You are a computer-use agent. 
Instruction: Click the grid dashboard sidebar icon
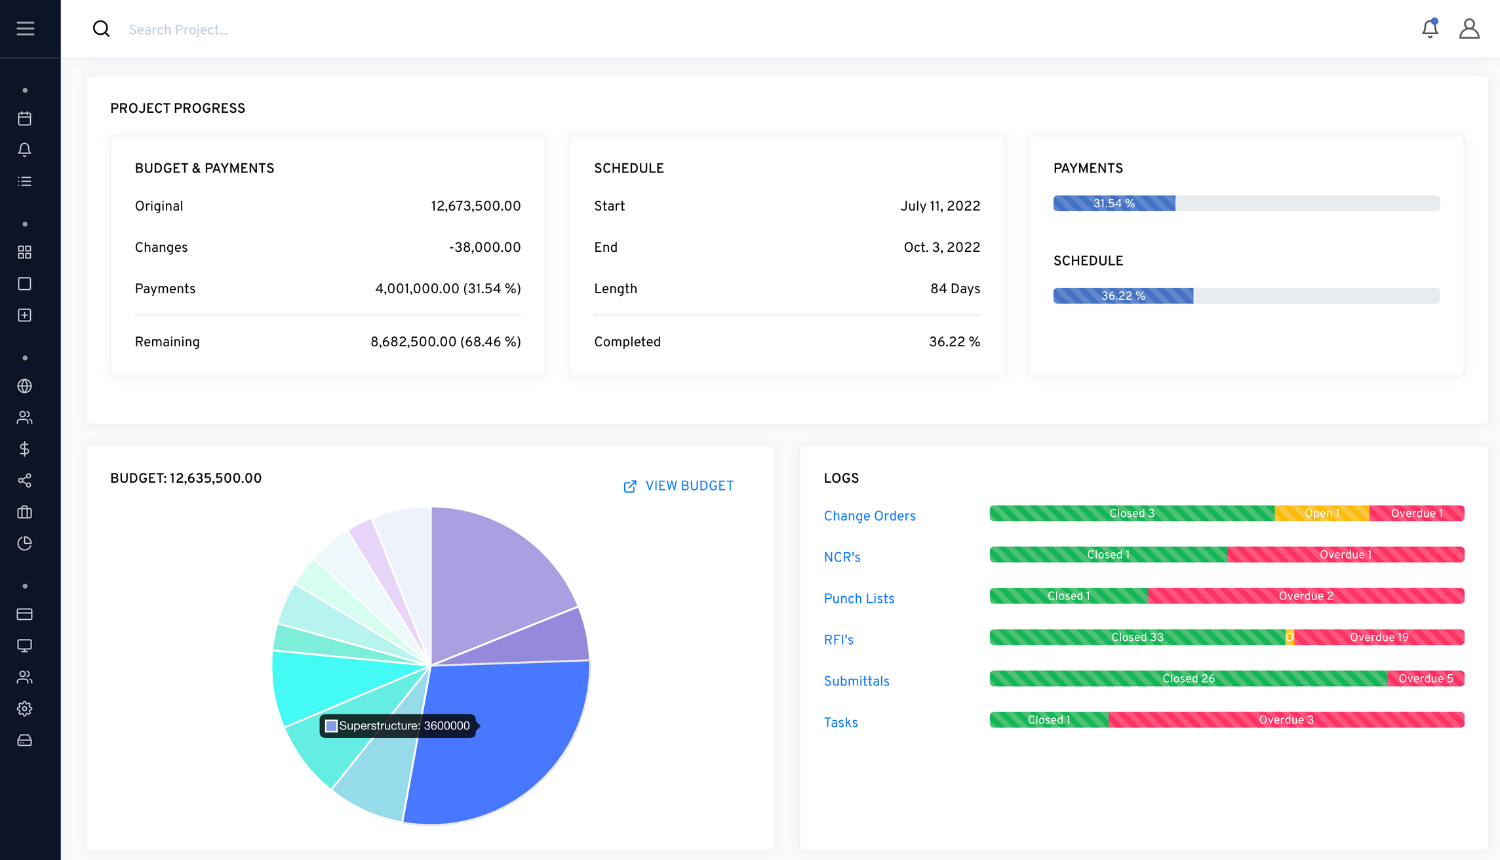(x=25, y=253)
